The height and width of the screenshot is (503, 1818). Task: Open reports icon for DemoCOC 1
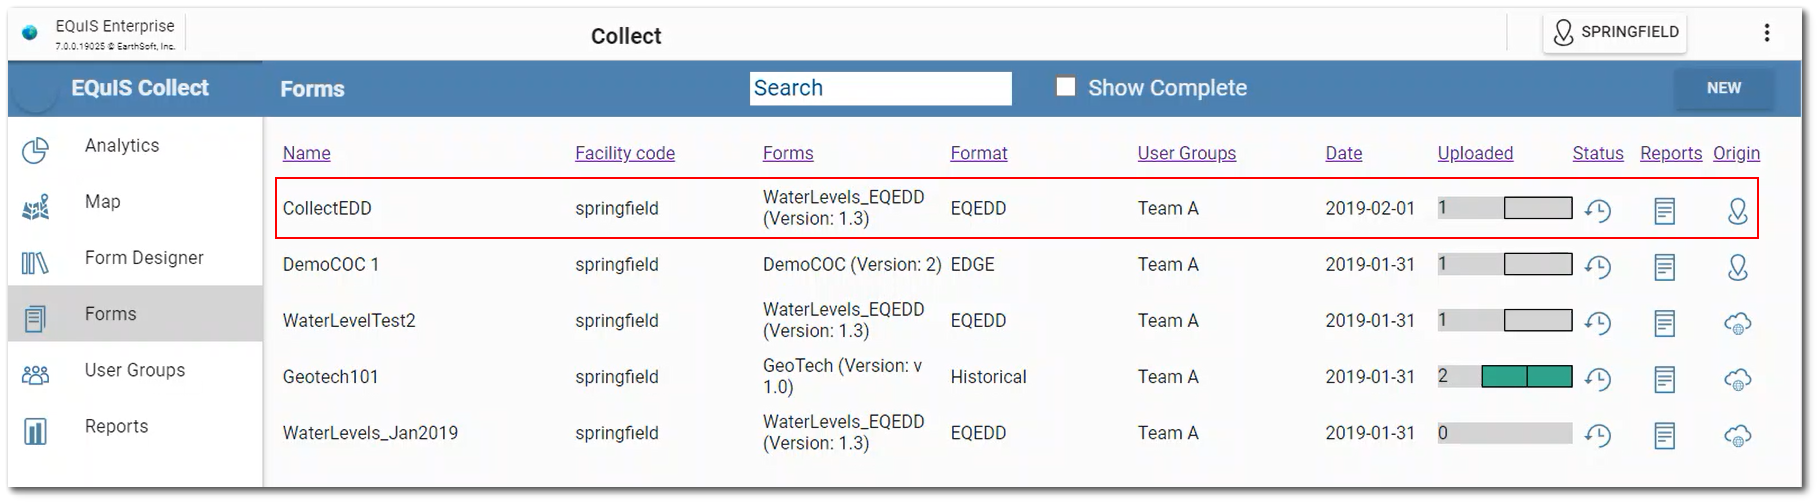(x=1665, y=267)
